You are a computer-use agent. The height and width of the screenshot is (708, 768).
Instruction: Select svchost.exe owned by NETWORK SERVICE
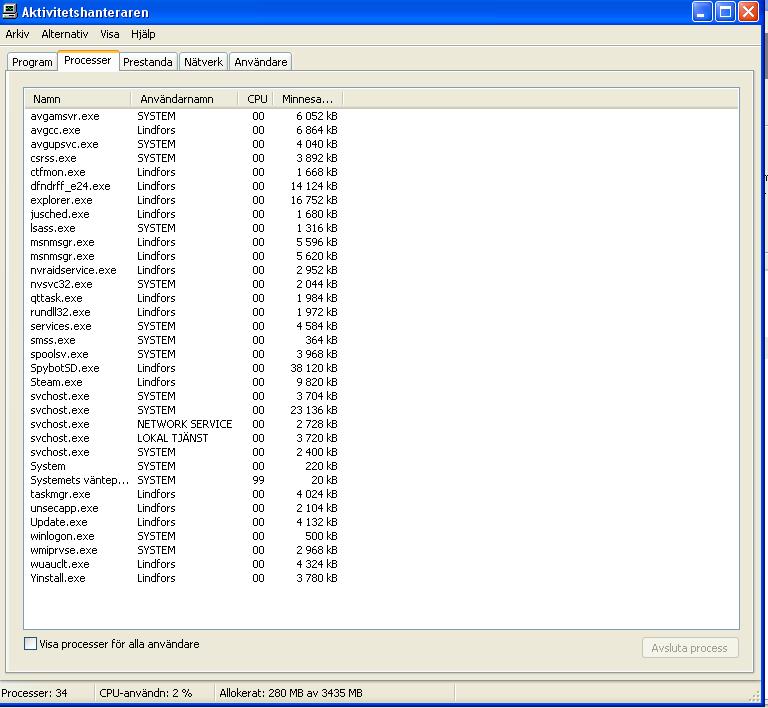pyautogui.click(x=184, y=424)
